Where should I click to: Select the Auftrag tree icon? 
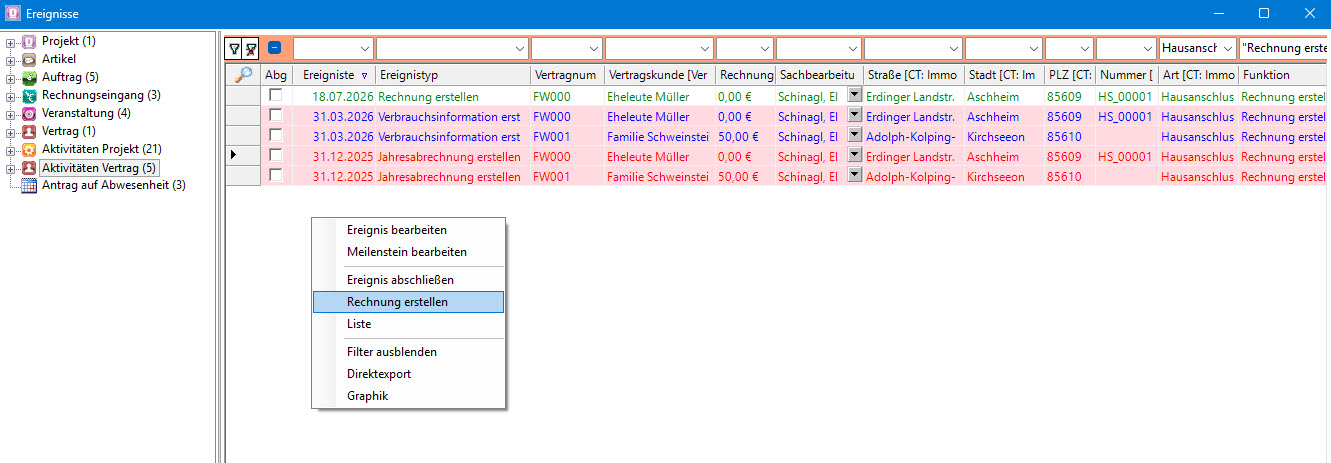(29, 78)
